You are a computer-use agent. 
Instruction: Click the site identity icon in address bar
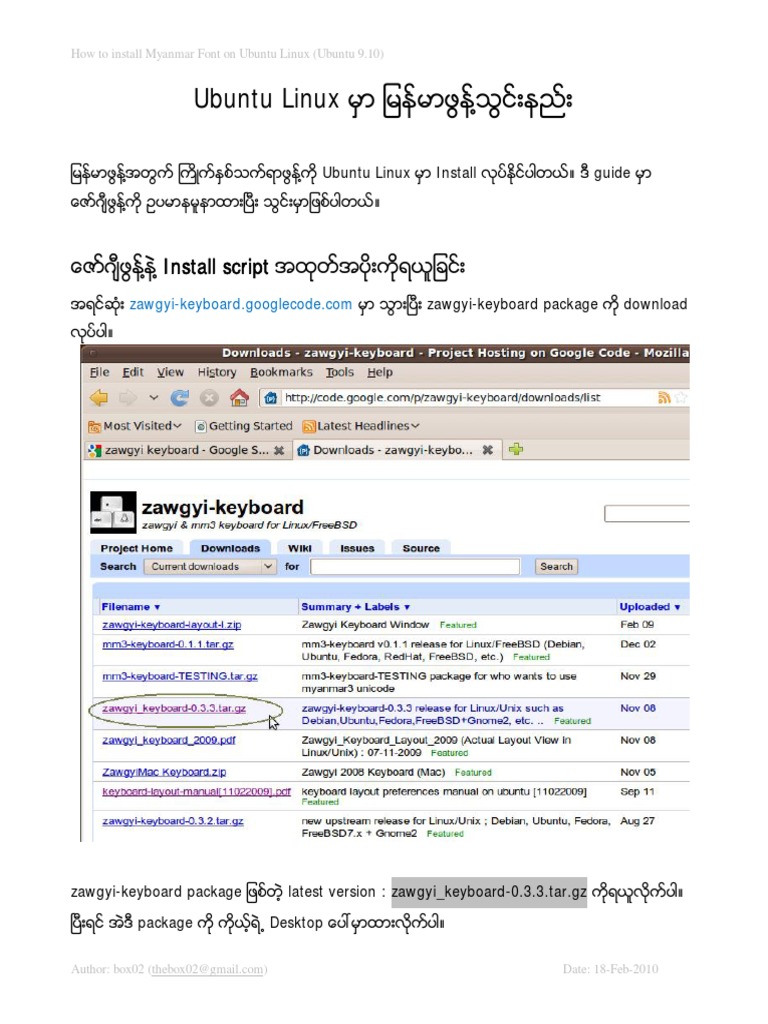click(271, 398)
